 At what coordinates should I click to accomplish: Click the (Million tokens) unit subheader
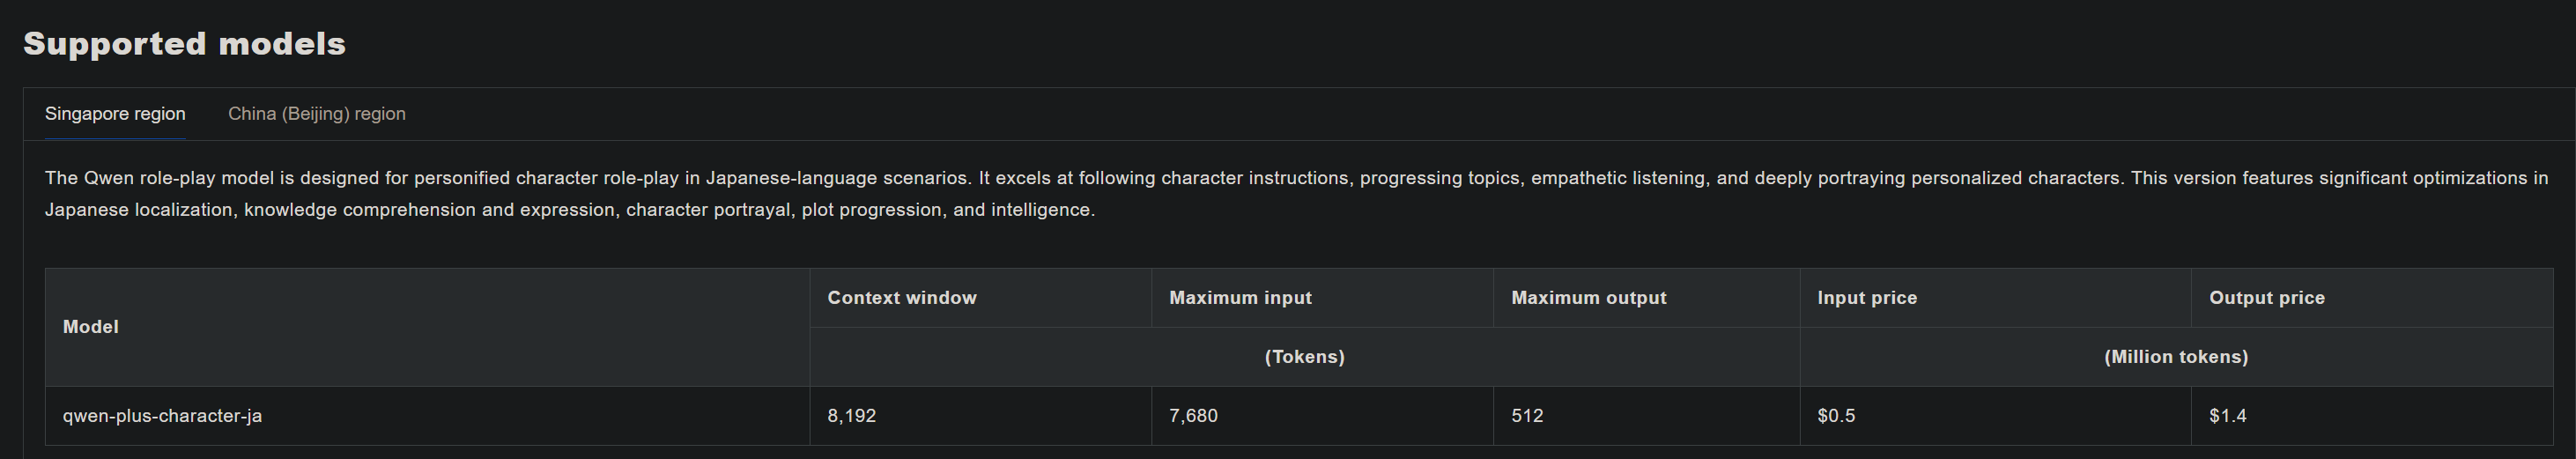click(2175, 357)
